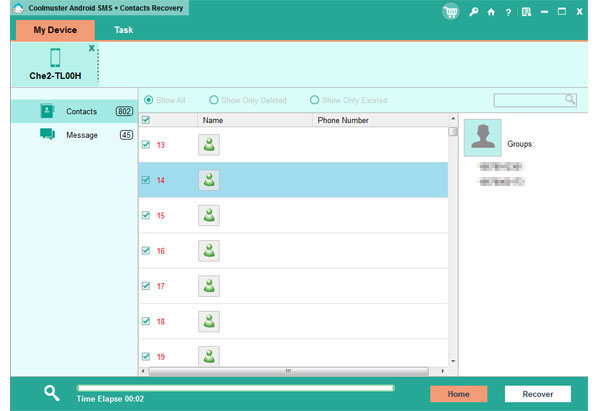Screen dimensions: 600x411
Task: Select the Che2-TL00H phone device icon
Action: 55,58
